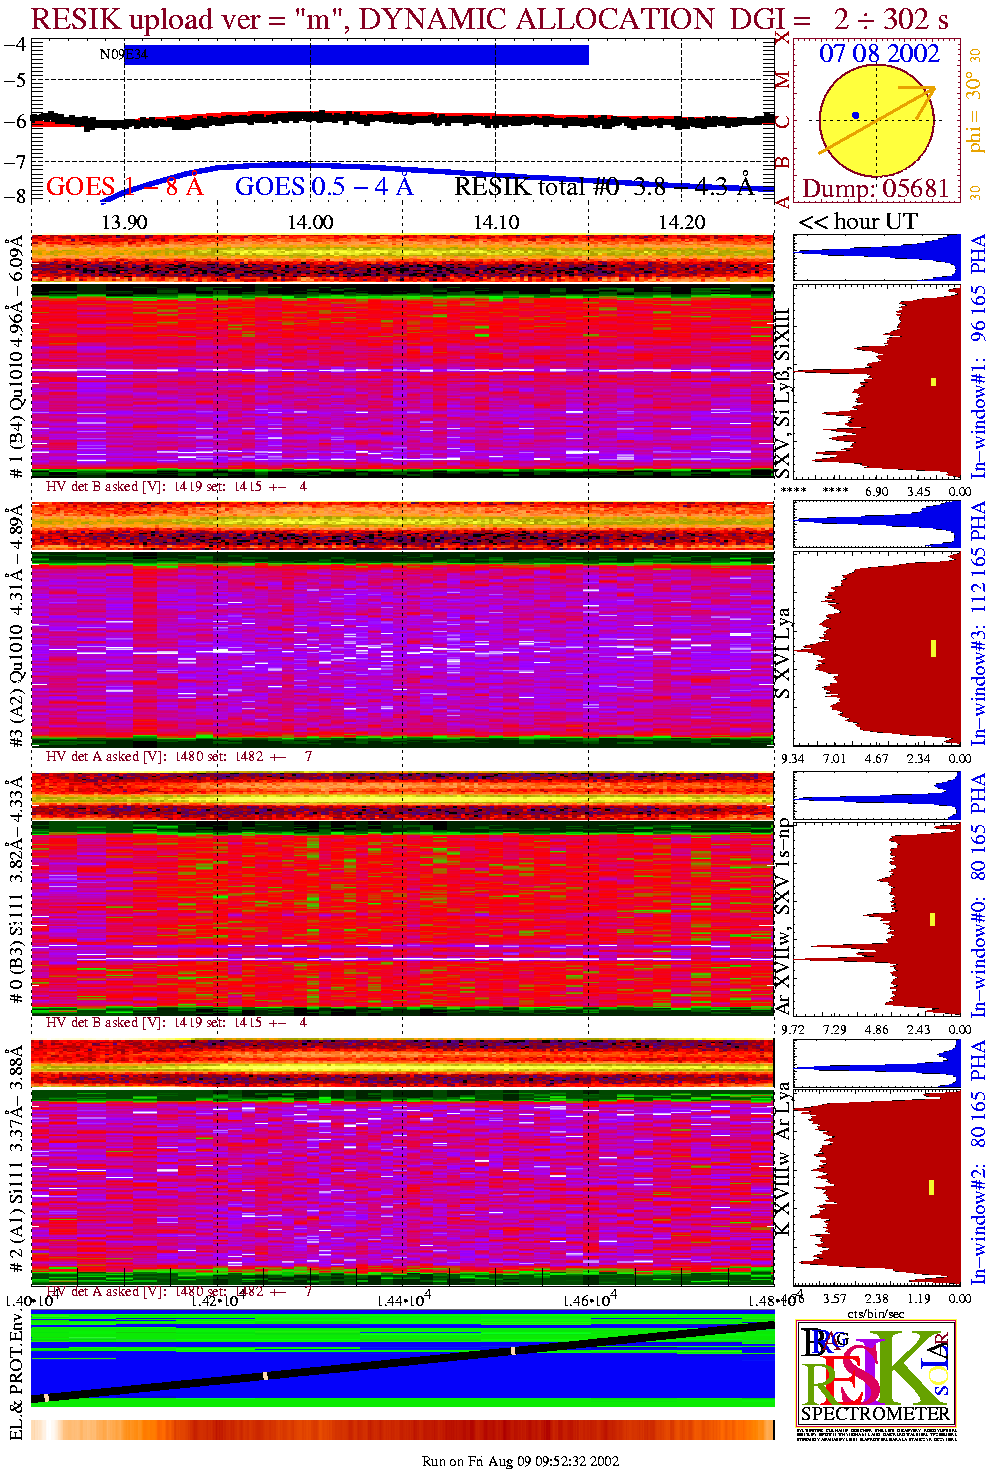Viewport: 1004px width, 1476px height.
Task: Select yellow marker in In-window#1 histogram
Action: [933, 381]
